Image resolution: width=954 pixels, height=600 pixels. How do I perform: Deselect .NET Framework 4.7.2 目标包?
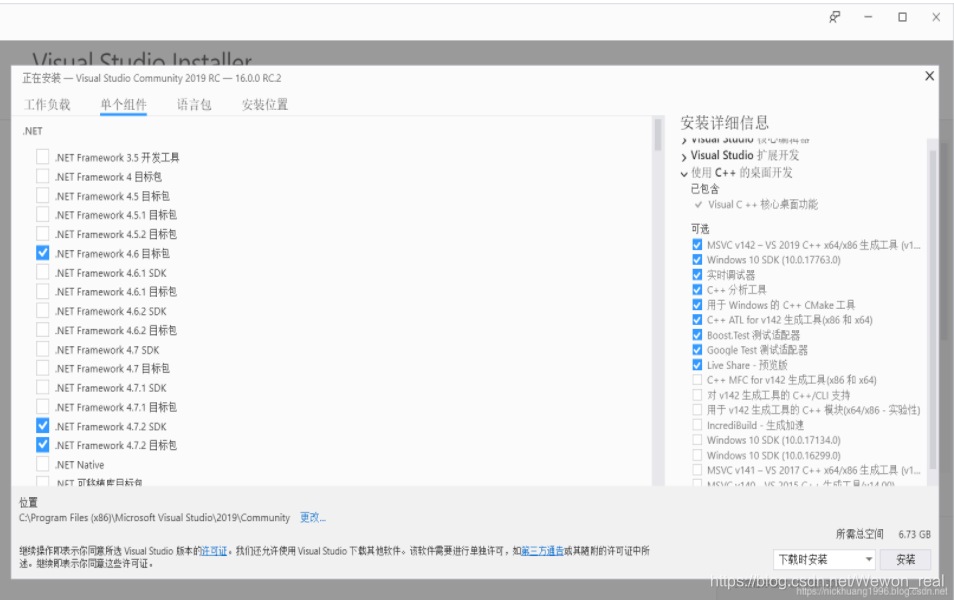[x=43, y=445]
